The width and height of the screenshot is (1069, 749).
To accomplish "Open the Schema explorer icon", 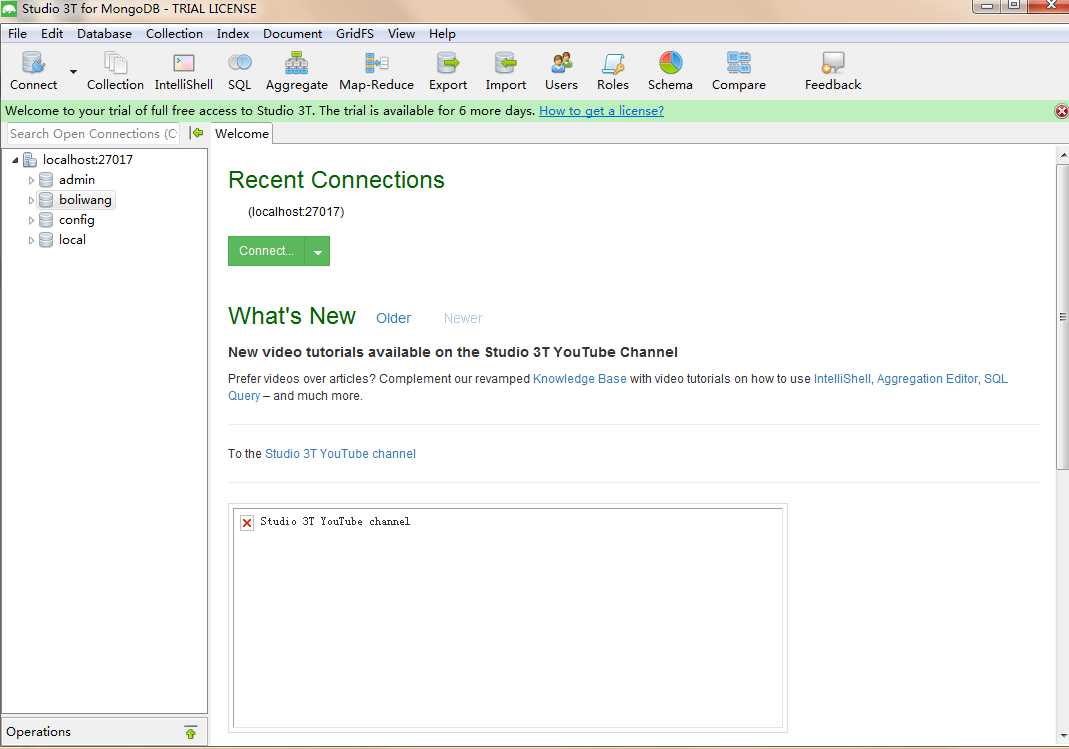I will pyautogui.click(x=670, y=63).
